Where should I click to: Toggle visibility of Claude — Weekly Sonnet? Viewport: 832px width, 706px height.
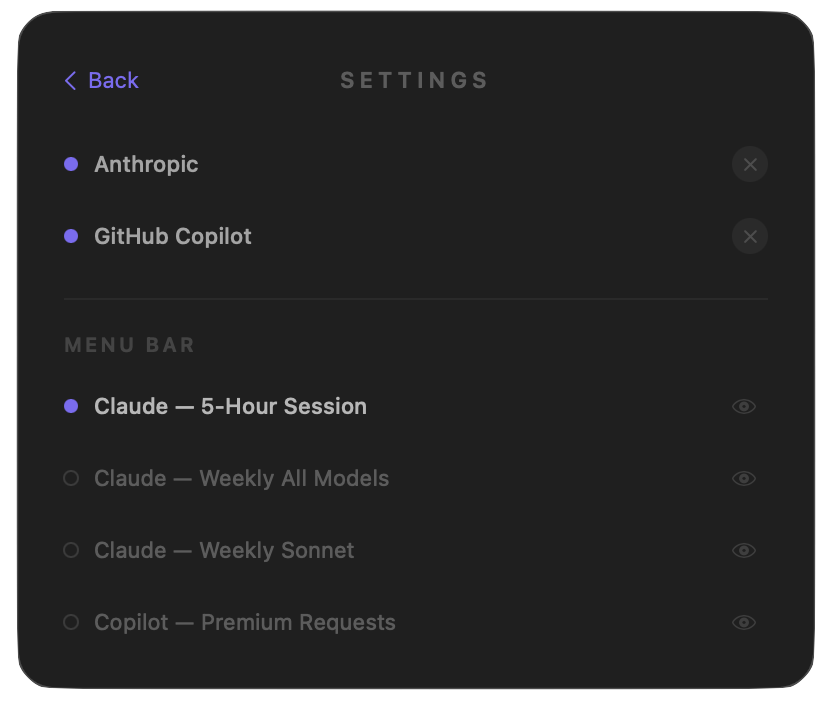[744, 550]
